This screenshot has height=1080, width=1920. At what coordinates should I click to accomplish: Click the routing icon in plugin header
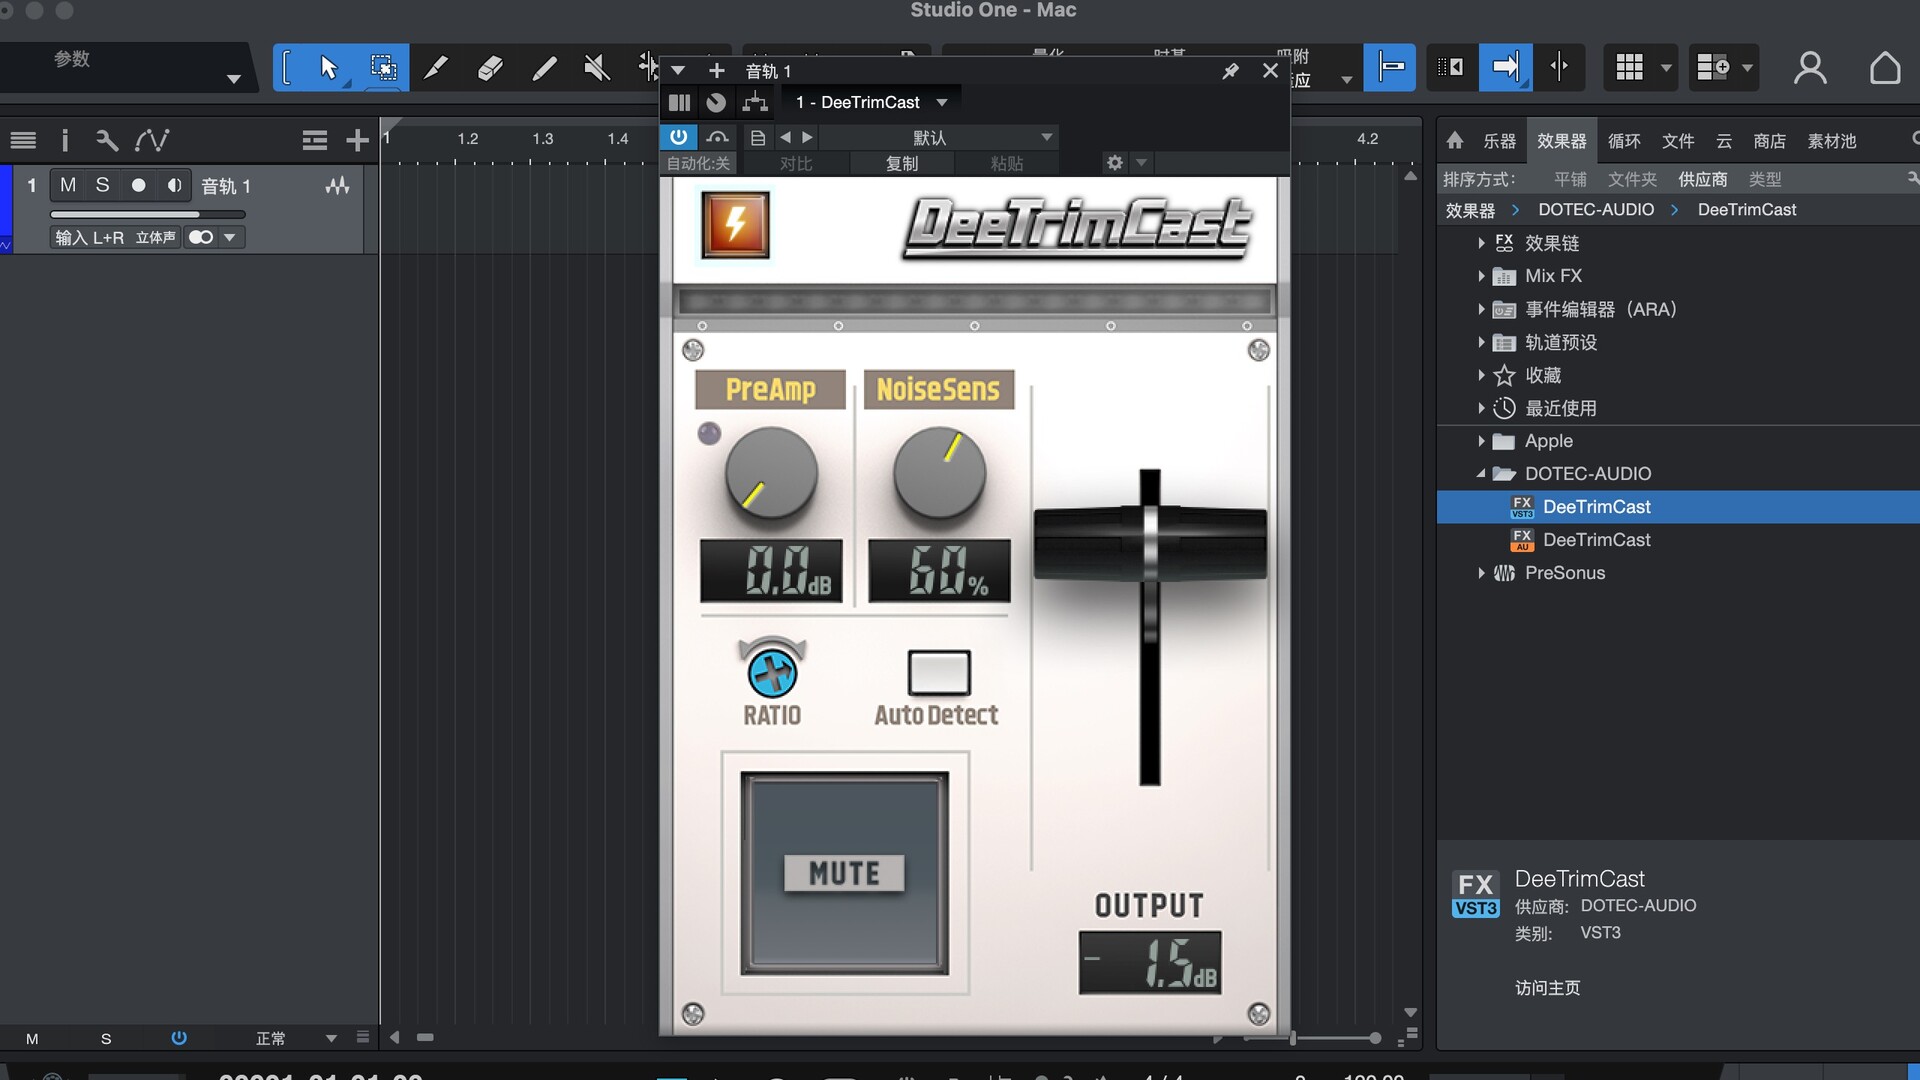755,102
